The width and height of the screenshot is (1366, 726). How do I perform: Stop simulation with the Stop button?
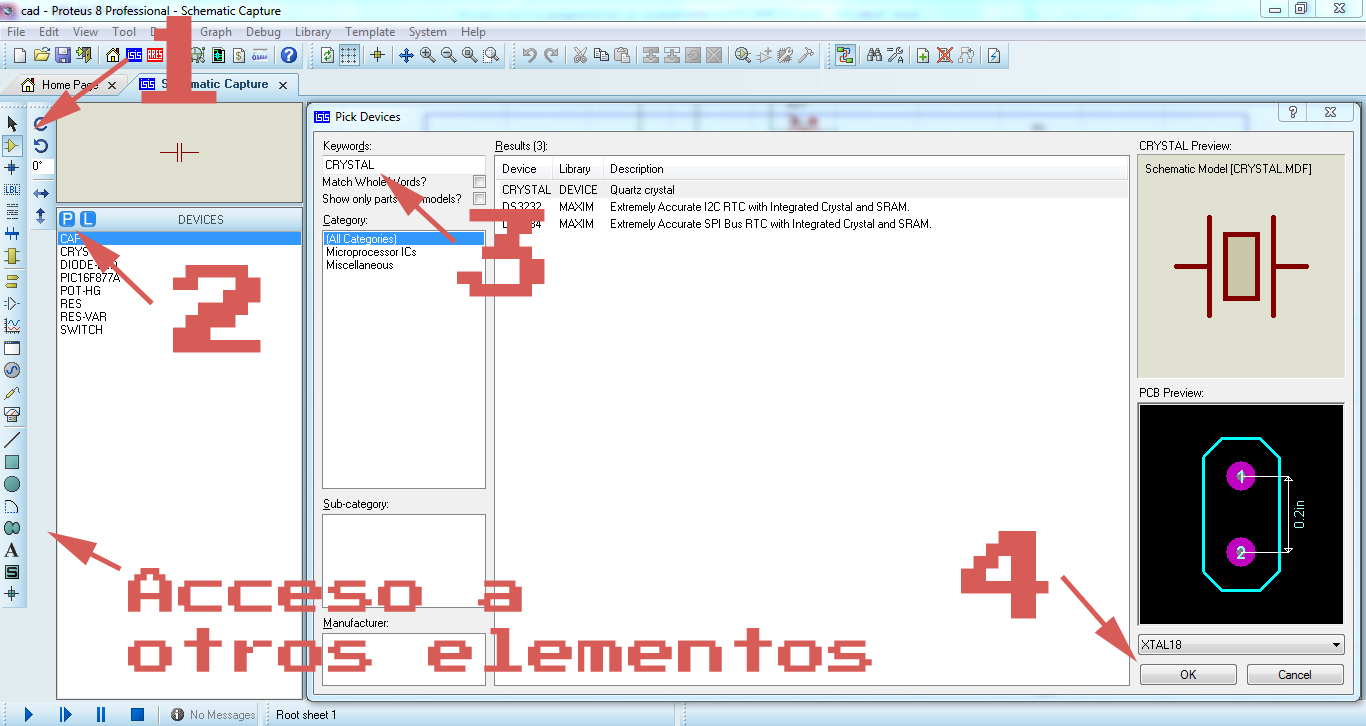click(x=138, y=714)
